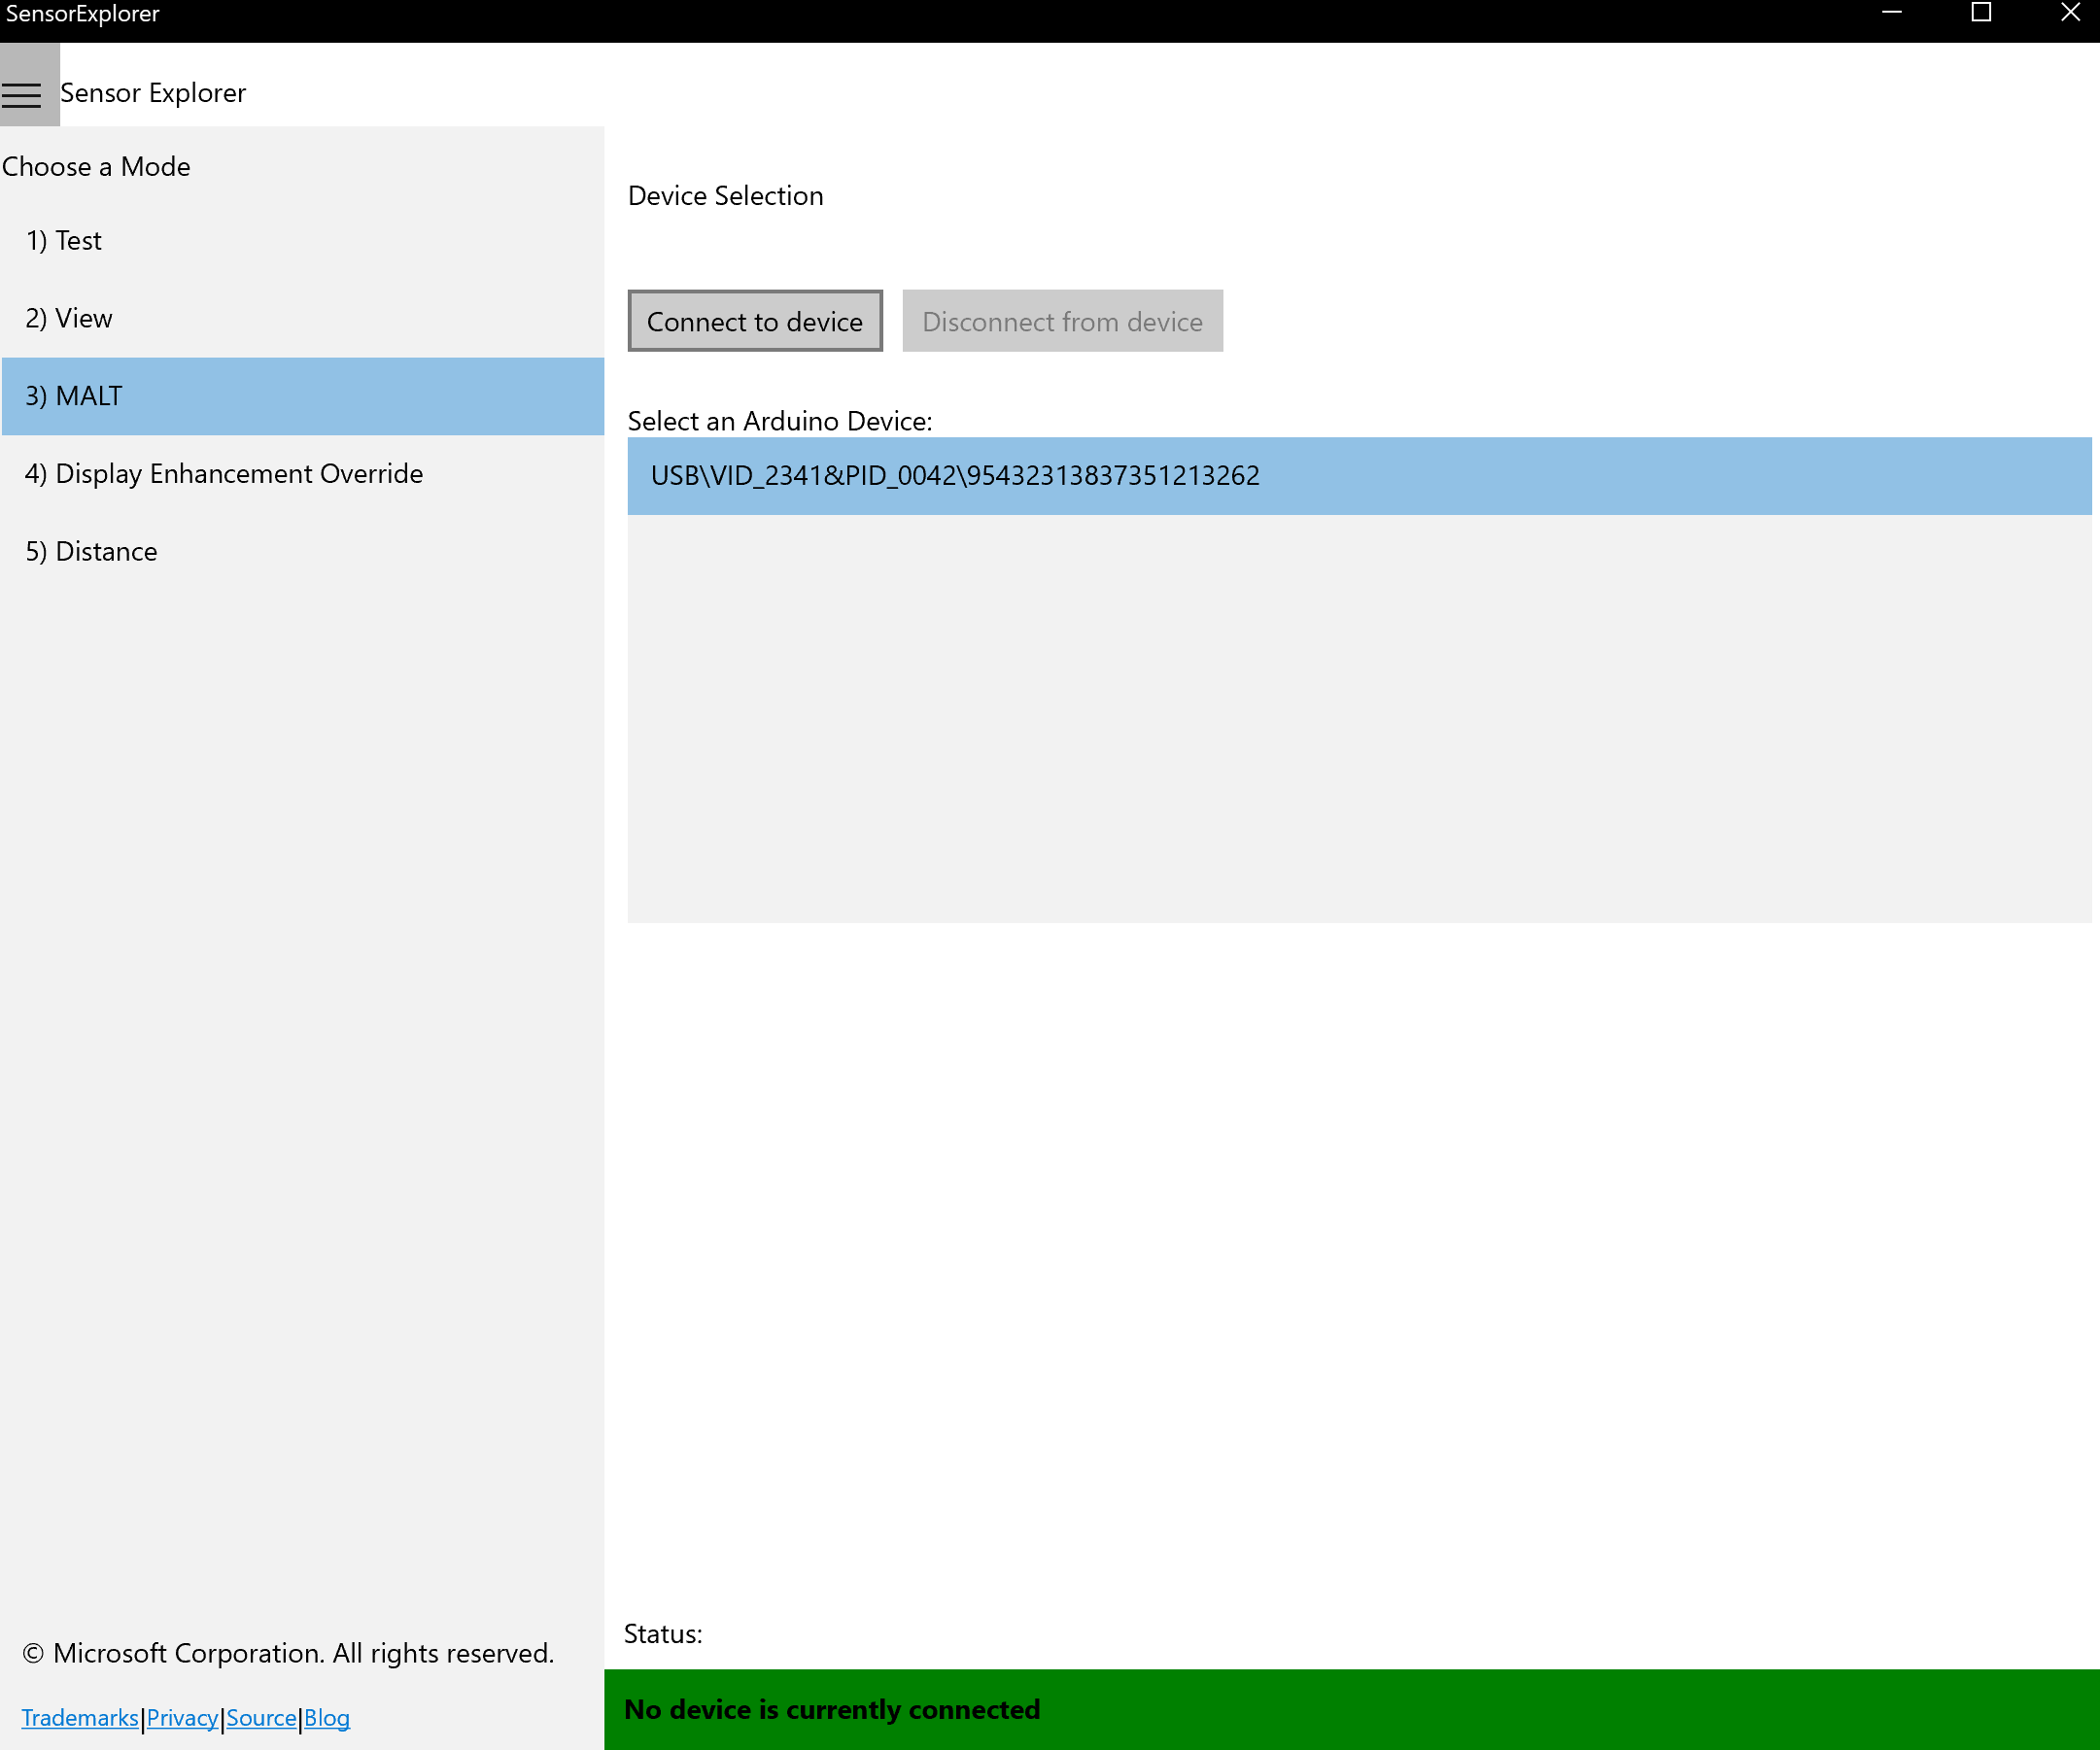The image size is (2100, 1750).
Task: Click the Connect to device button
Action: 755,321
